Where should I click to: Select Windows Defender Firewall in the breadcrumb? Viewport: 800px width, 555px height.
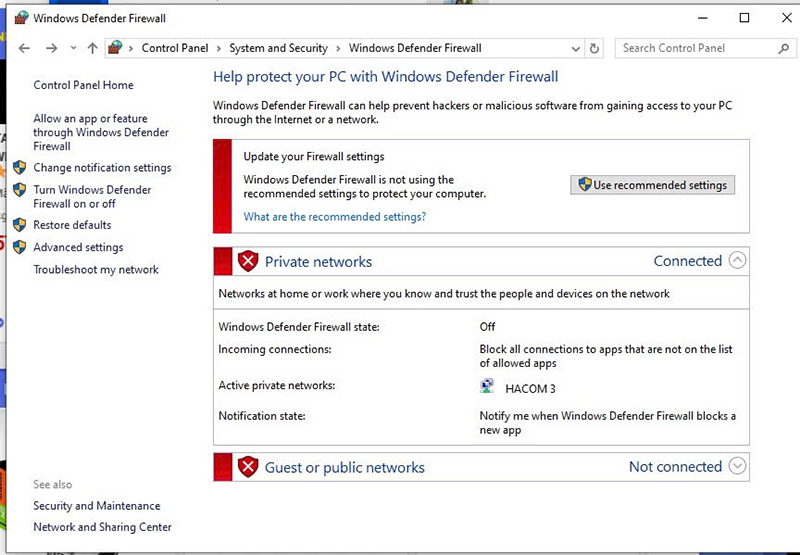click(415, 48)
